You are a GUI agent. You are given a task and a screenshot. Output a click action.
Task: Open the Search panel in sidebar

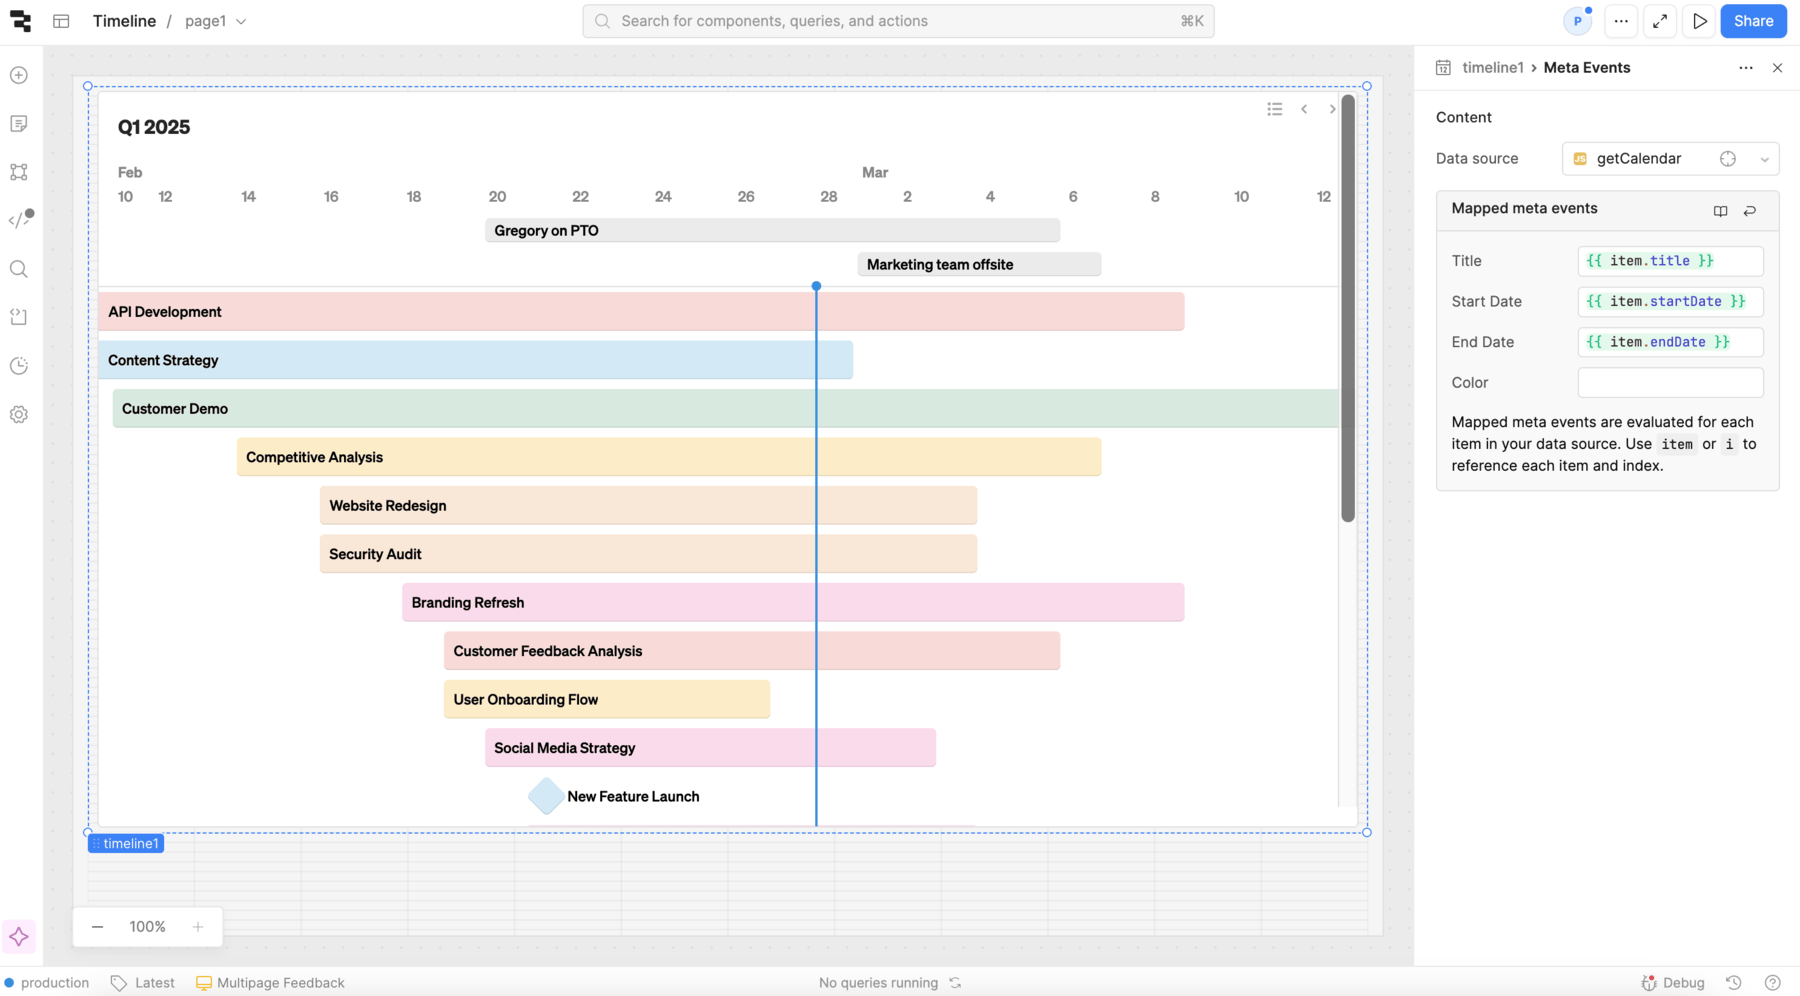click(19, 269)
